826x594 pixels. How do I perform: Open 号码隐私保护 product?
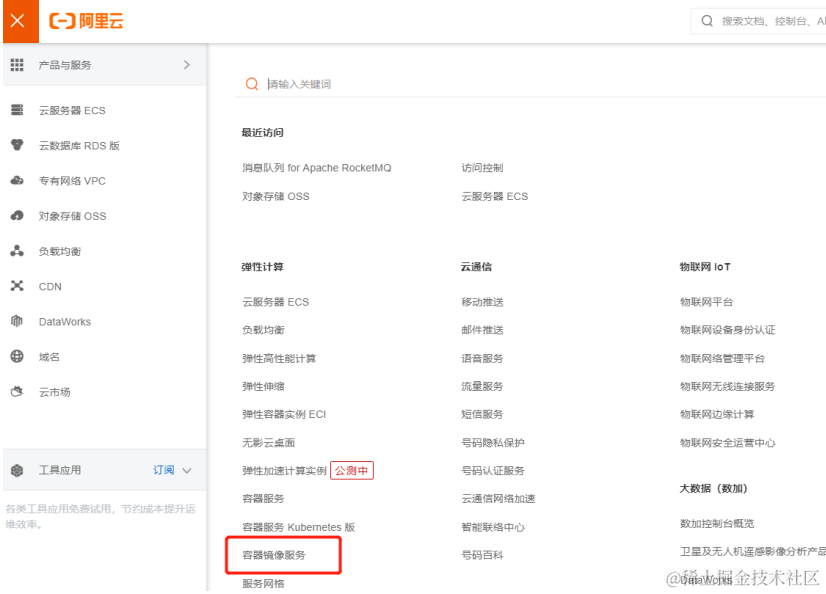(x=493, y=443)
